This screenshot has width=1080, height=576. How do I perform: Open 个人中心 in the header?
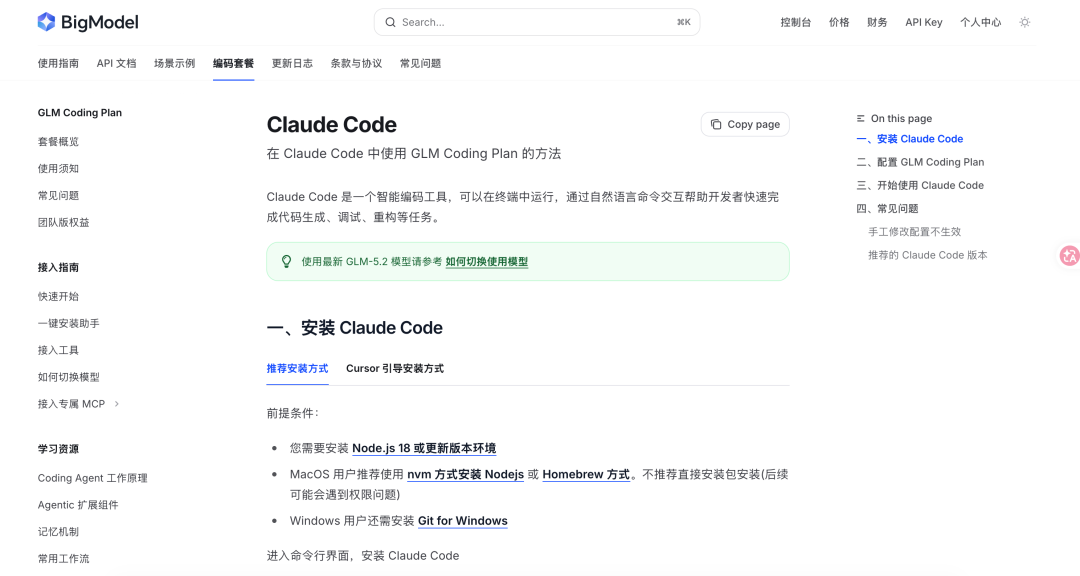point(981,22)
